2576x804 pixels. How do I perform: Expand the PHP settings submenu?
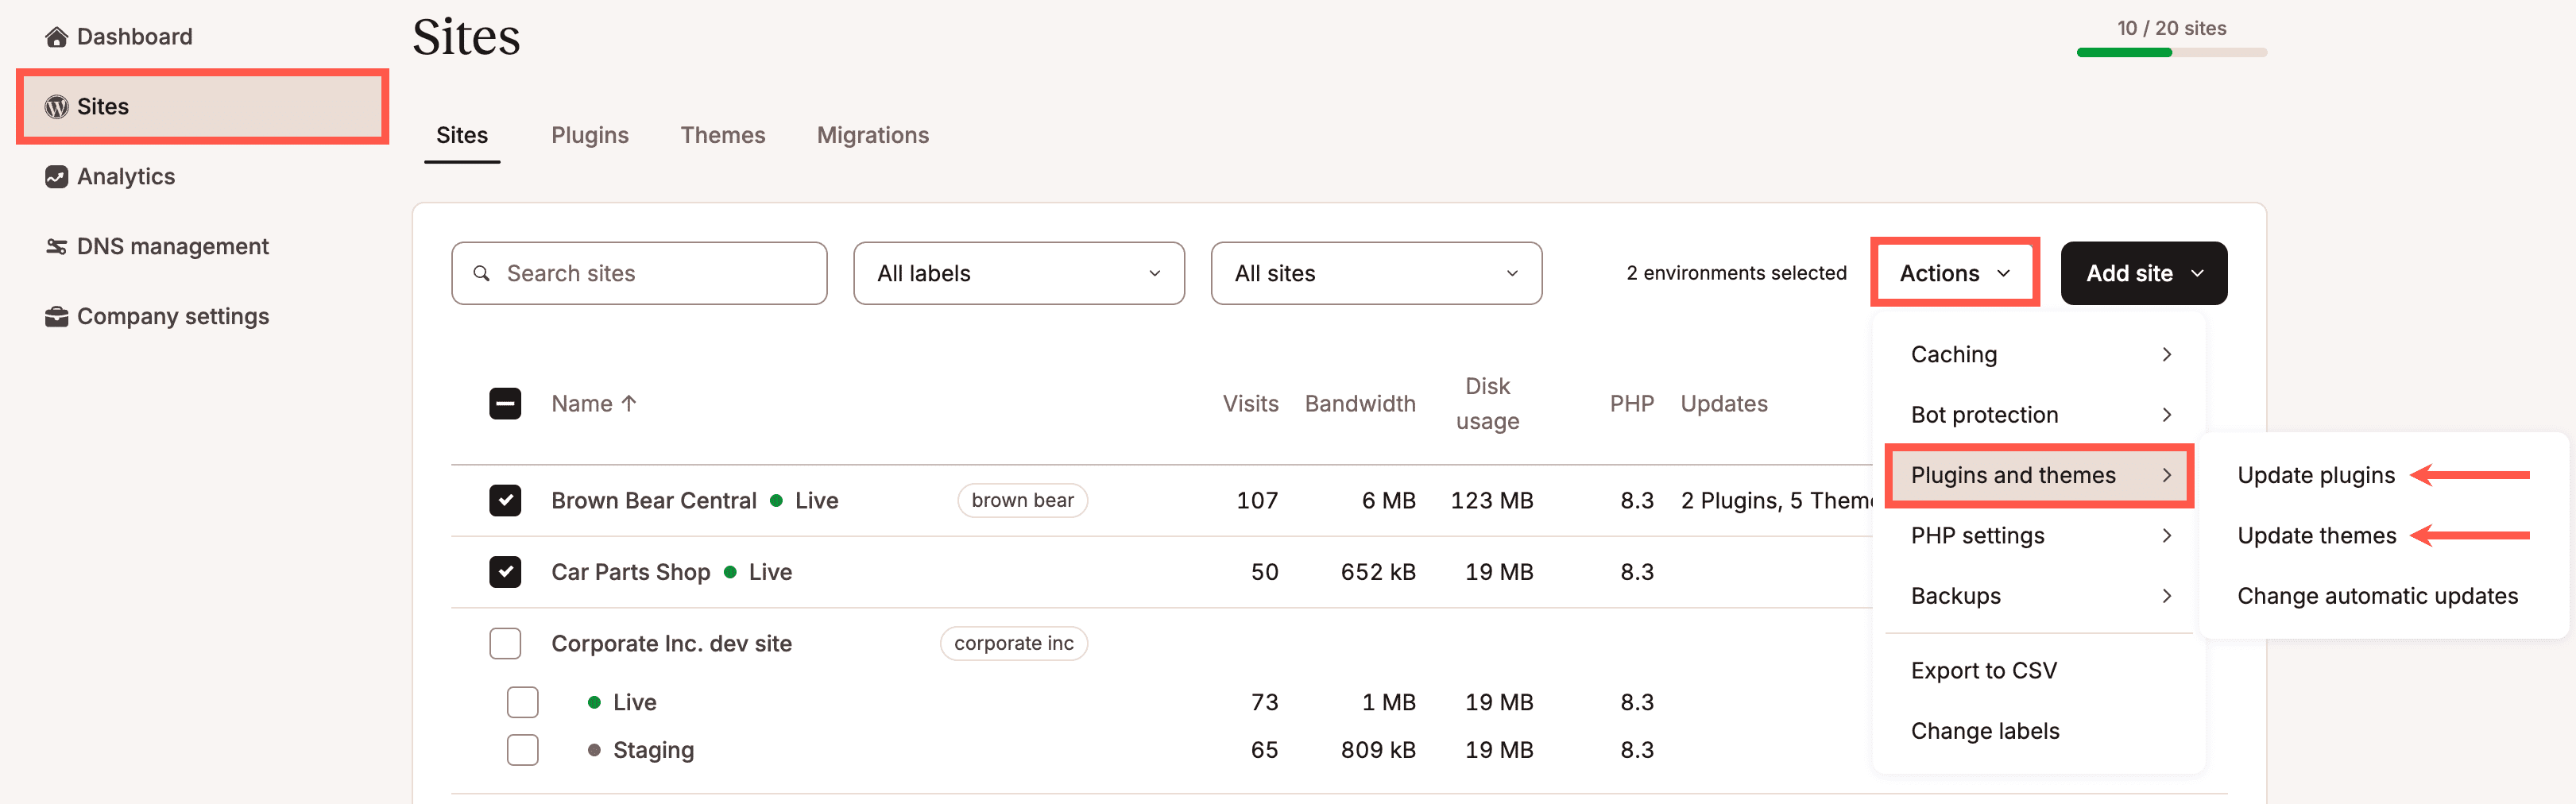[2038, 536]
